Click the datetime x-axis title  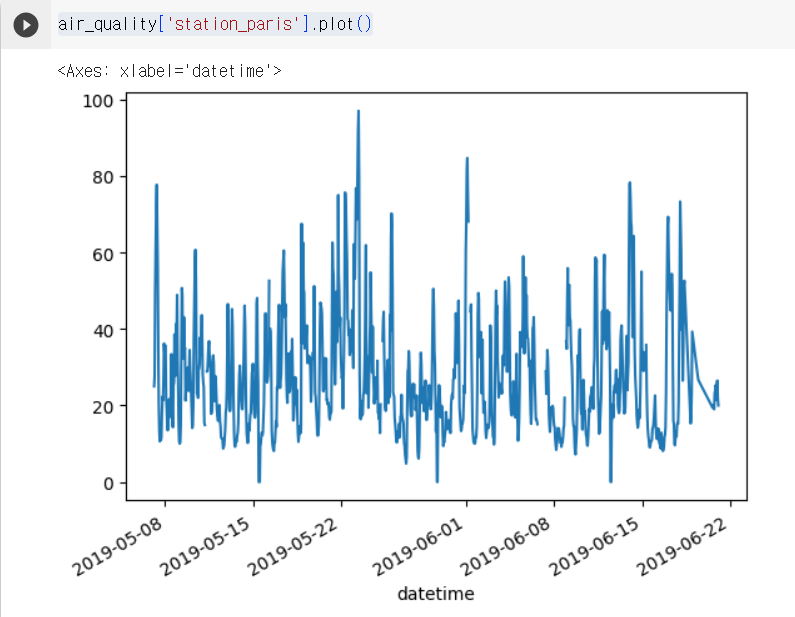click(x=436, y=594)
